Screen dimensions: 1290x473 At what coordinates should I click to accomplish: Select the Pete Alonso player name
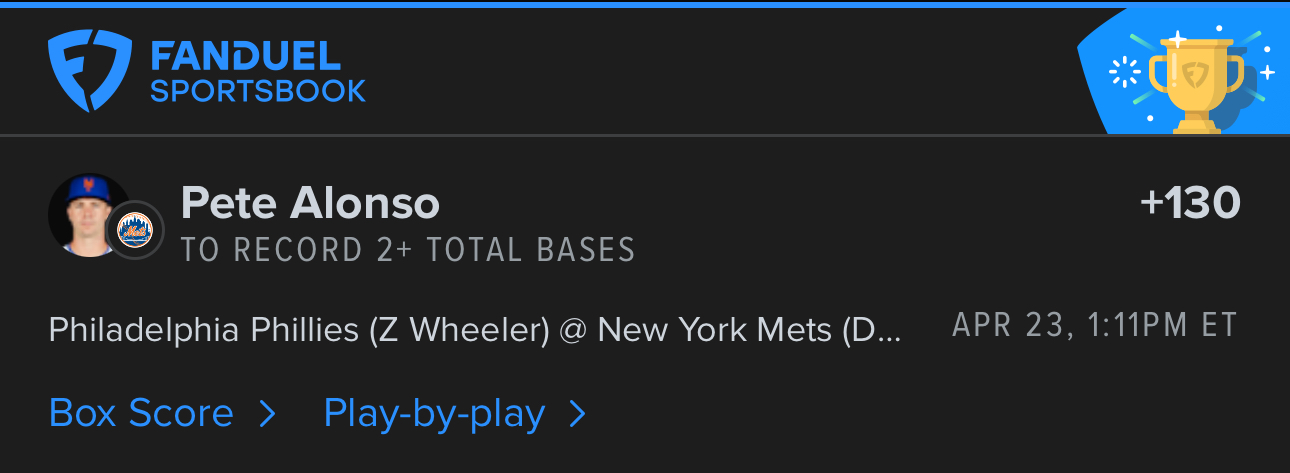310,203
